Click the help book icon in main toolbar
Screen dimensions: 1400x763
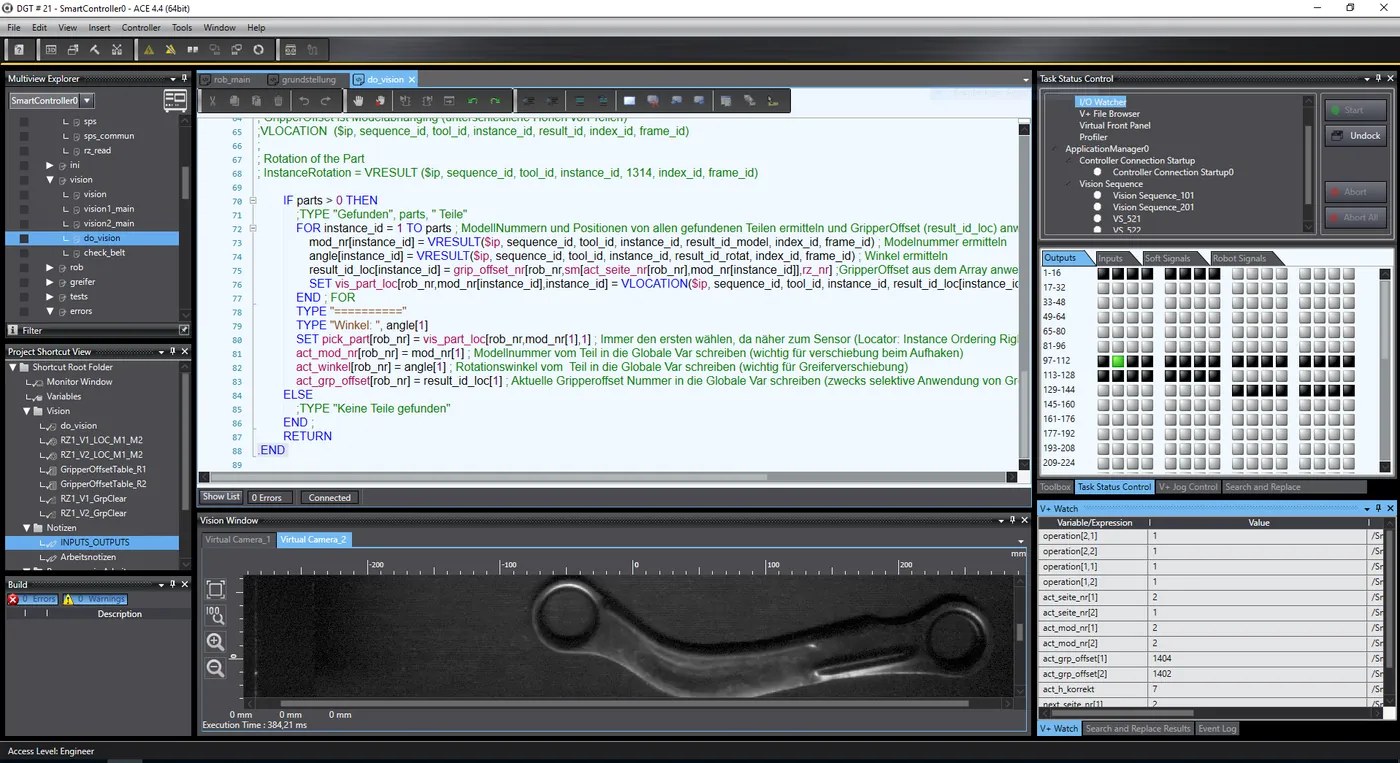tap(18, 49)
